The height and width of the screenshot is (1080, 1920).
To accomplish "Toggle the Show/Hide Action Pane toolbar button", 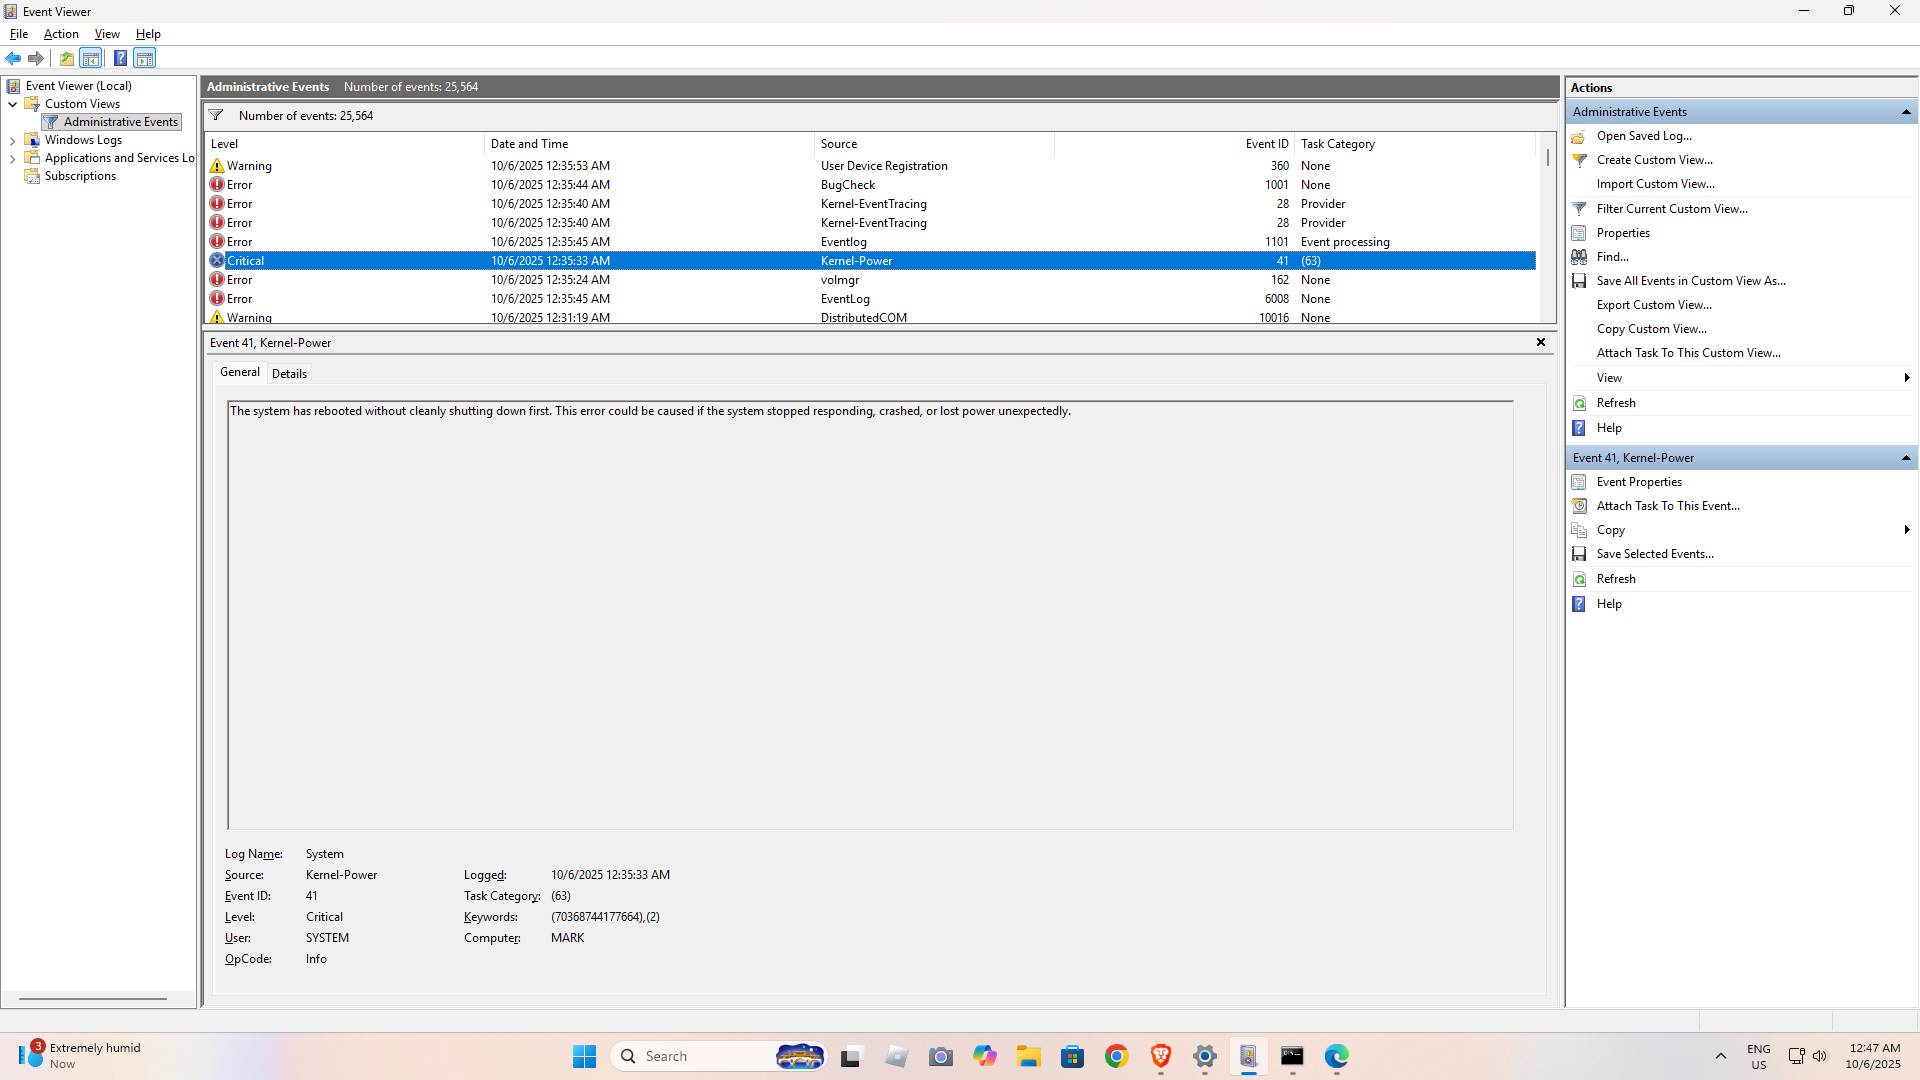I will click(145, 58).
